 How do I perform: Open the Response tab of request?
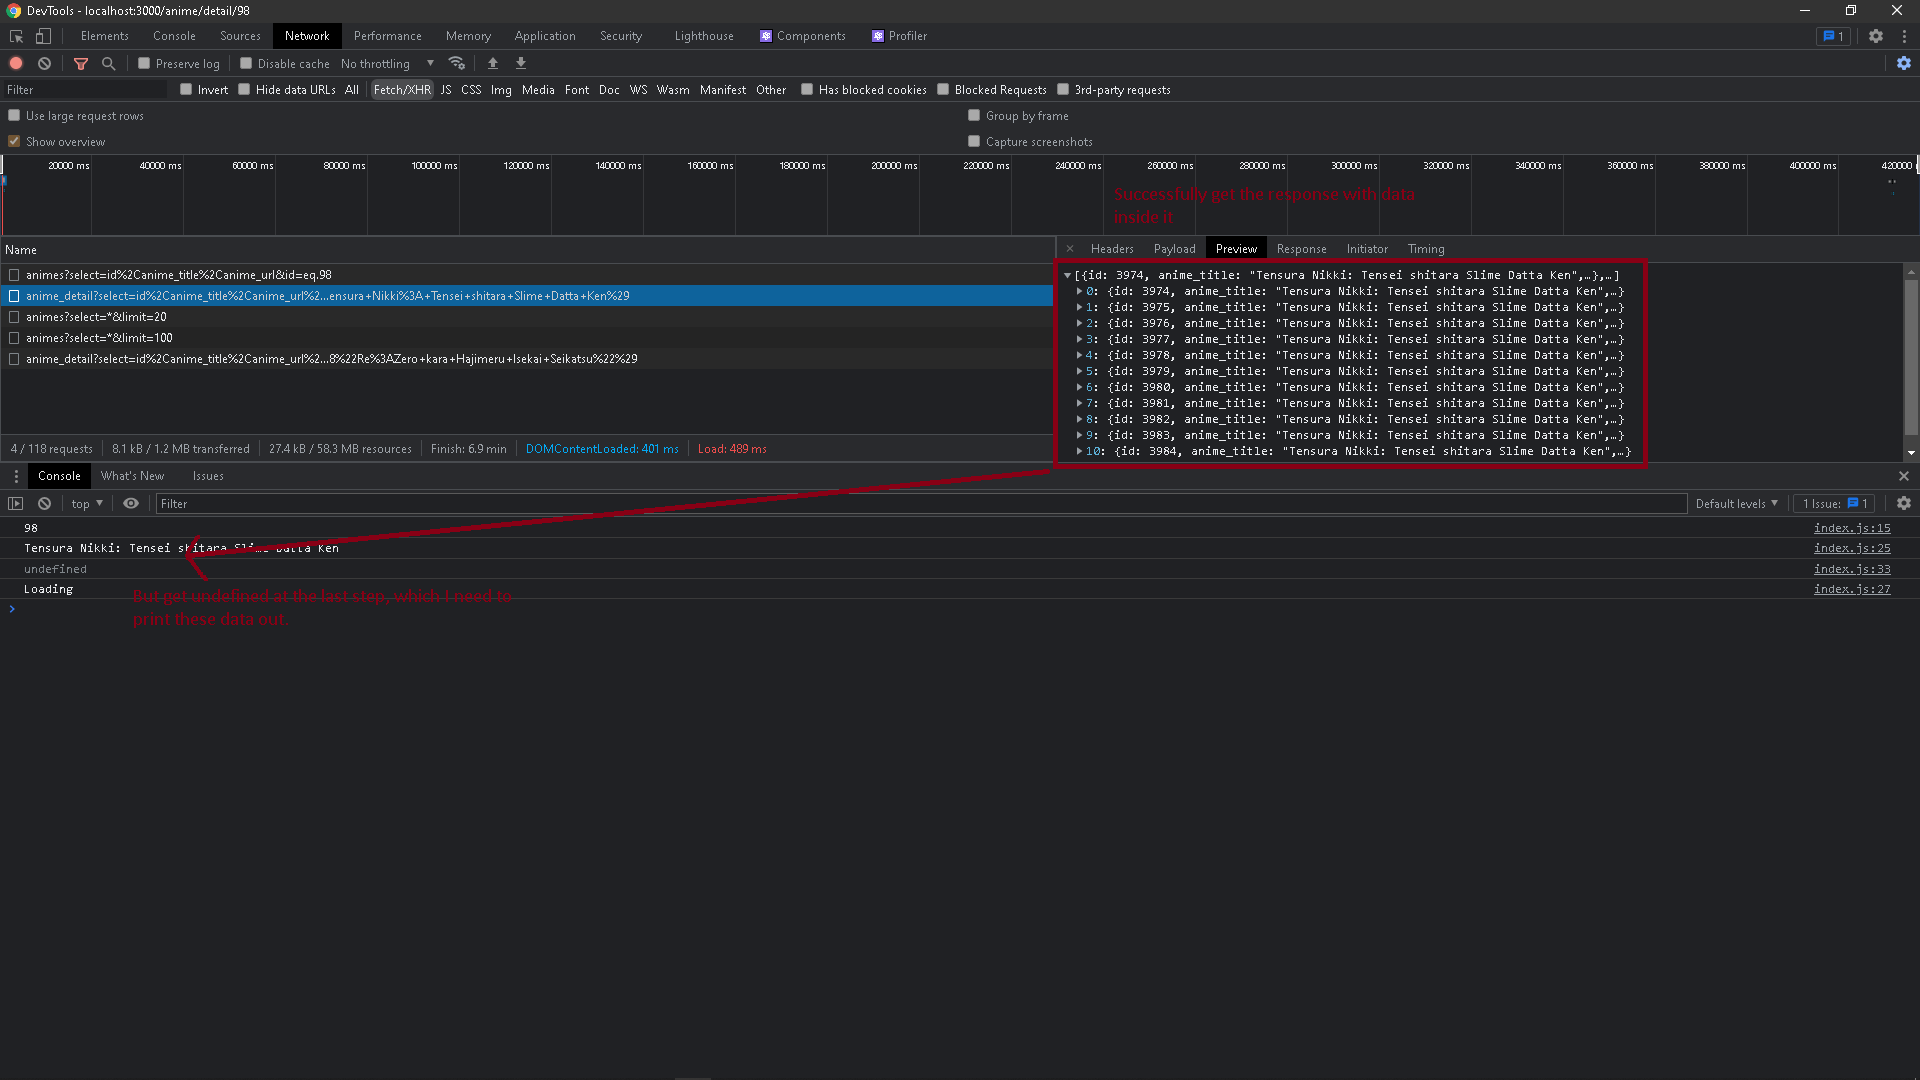click(x=1301, y=249)
